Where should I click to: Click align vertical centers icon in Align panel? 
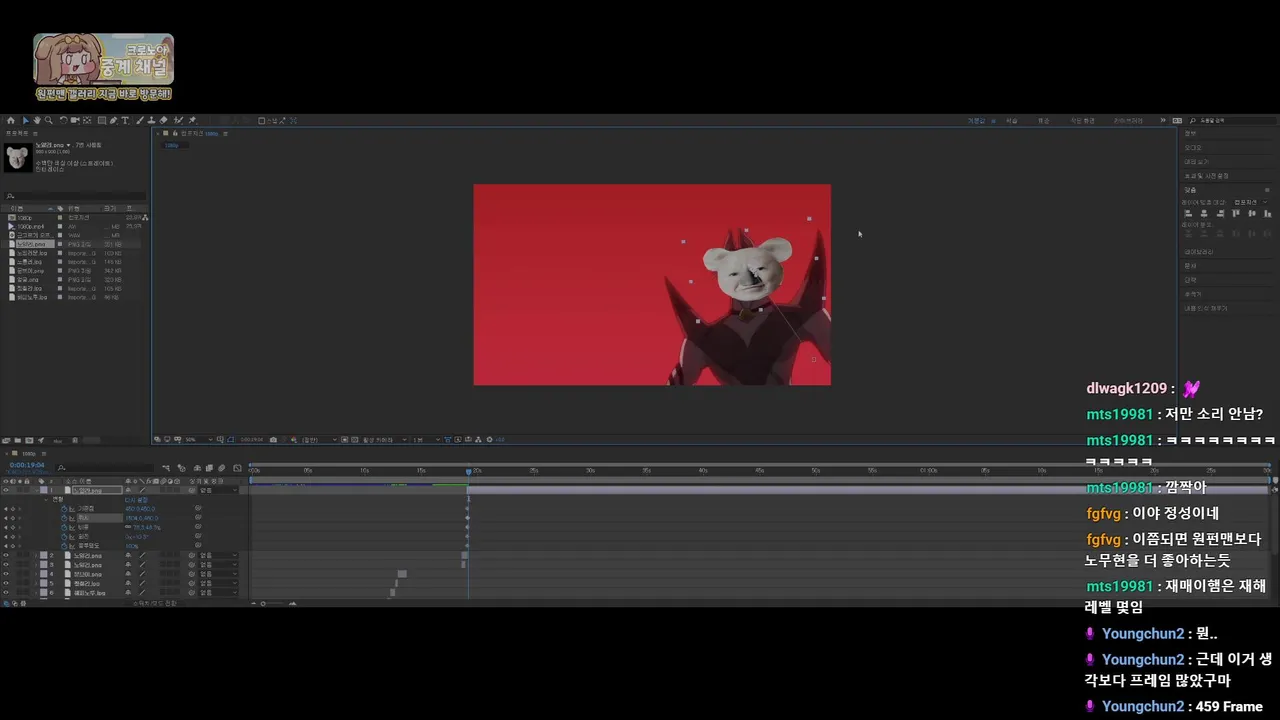pos(1252,213)
